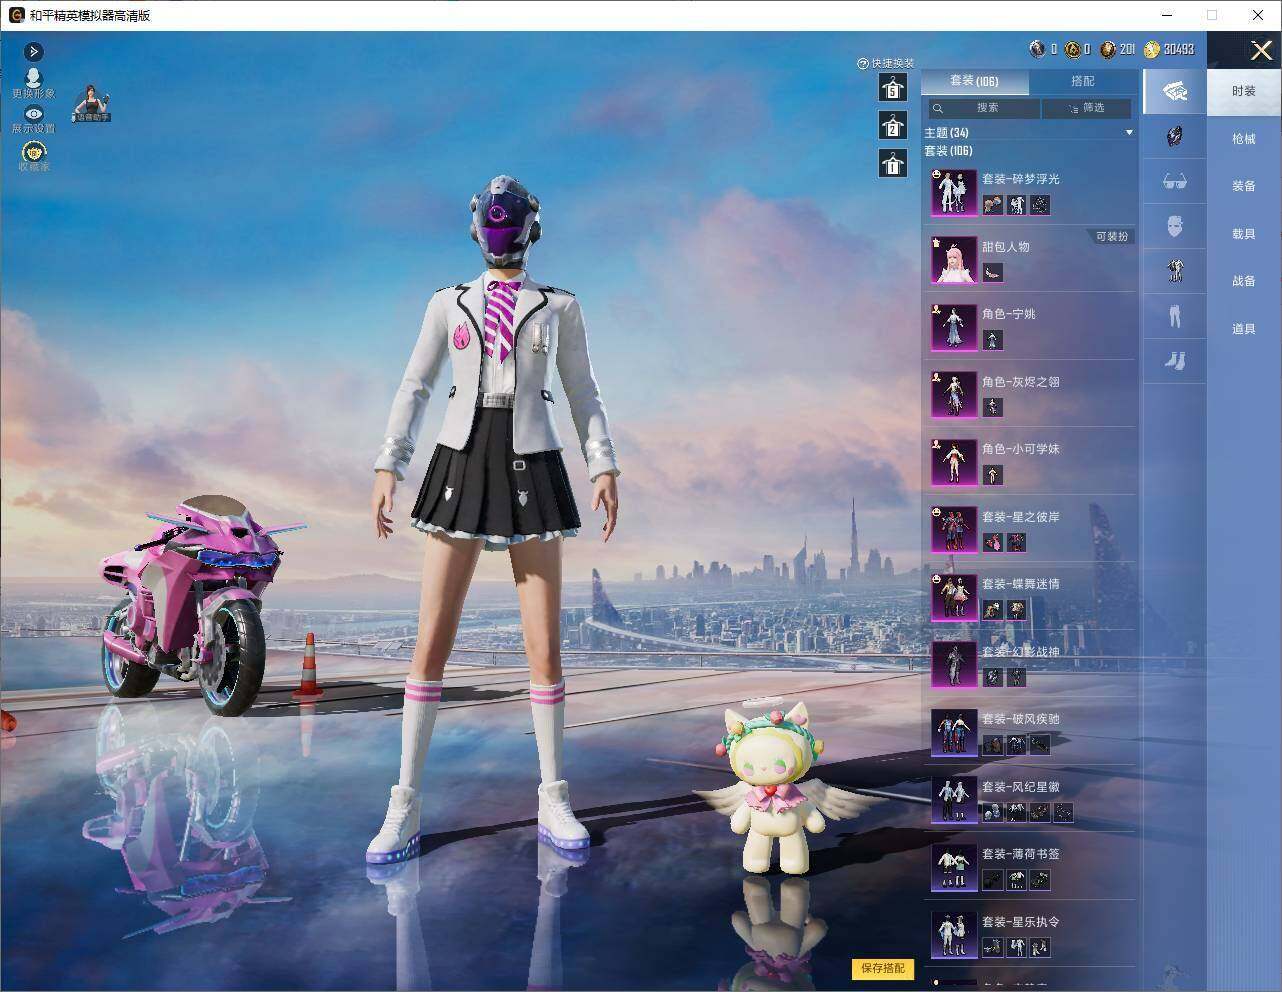Open the 收藏家 collector badge icon
Screen dimensions: 1282x992
34,152
